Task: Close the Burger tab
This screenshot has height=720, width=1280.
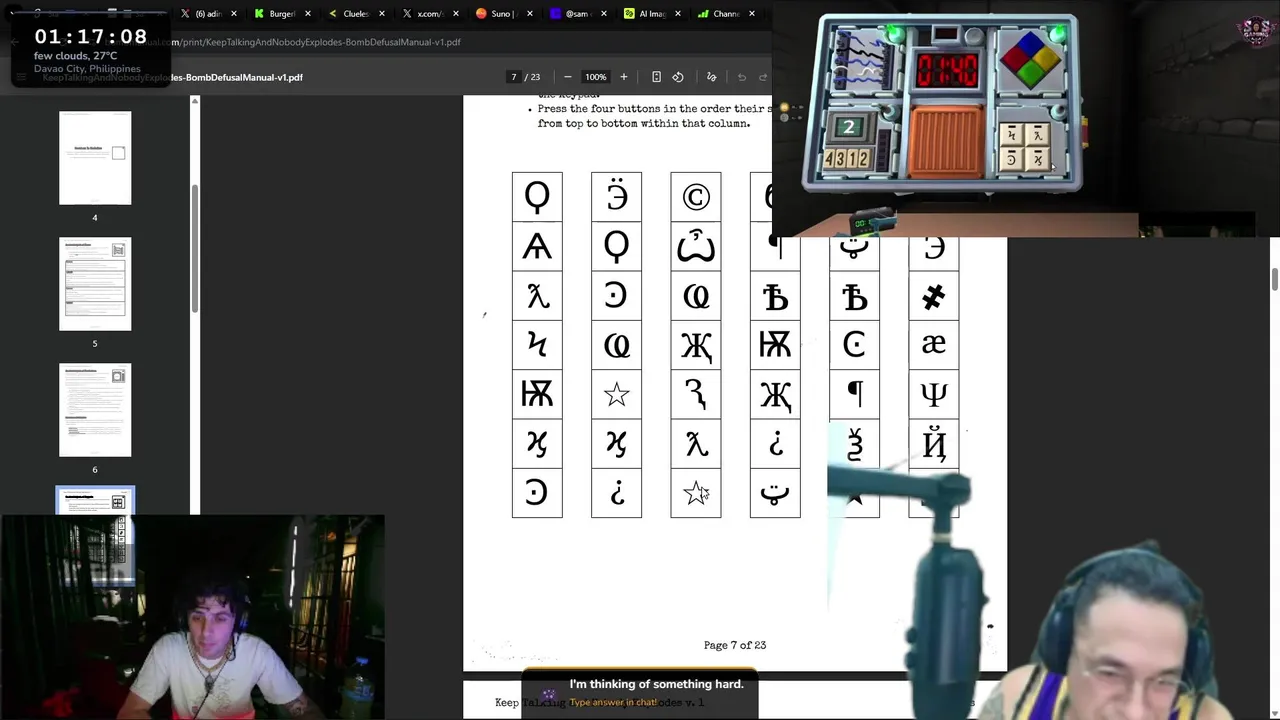Action: tap(308, 14)
